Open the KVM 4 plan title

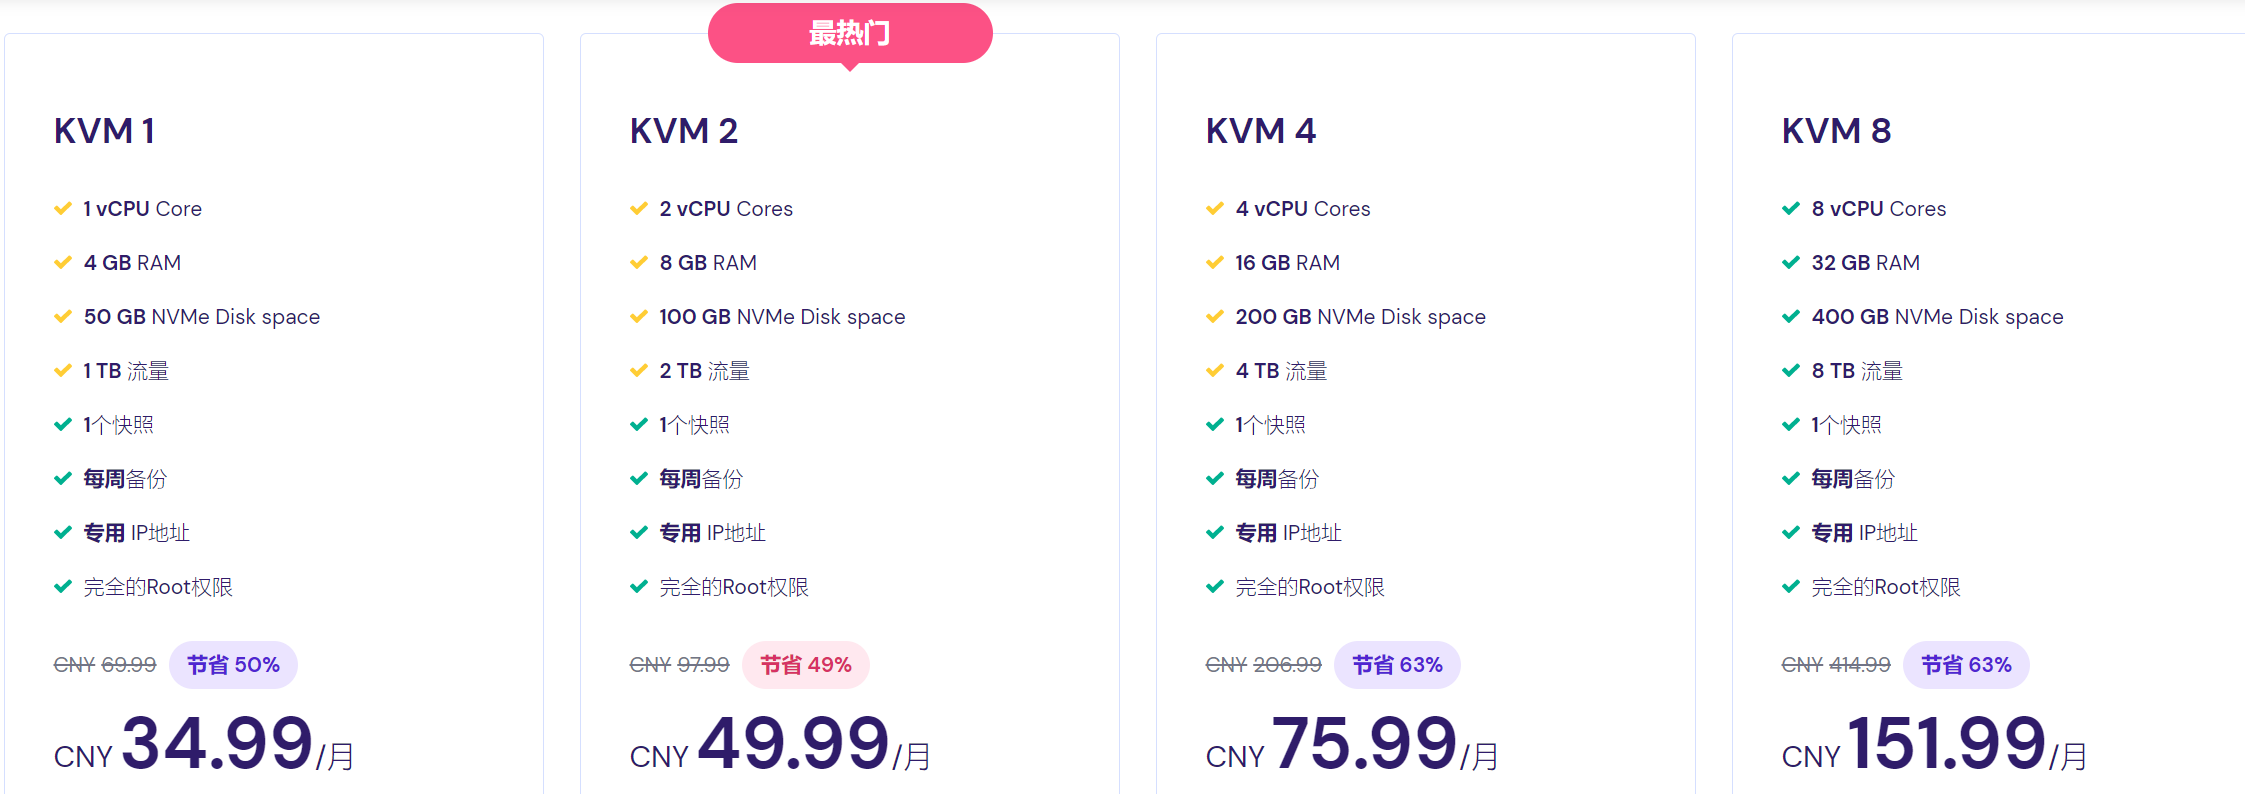(1261, 131)
